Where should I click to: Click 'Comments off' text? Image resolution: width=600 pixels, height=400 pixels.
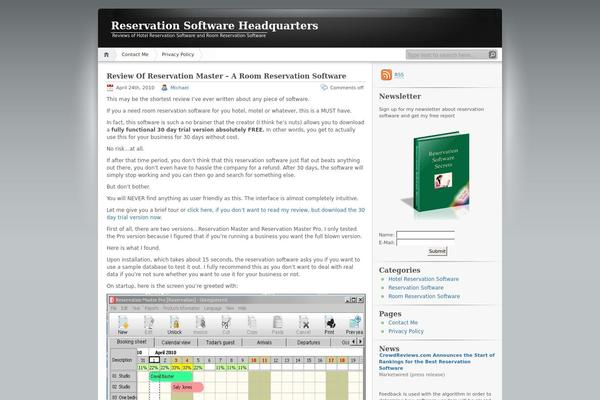(x=347, y=88)
